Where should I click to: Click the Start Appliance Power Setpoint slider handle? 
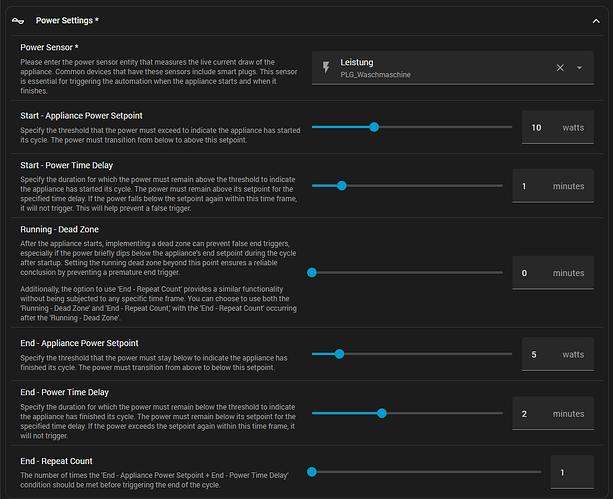(x=374, y=127)
